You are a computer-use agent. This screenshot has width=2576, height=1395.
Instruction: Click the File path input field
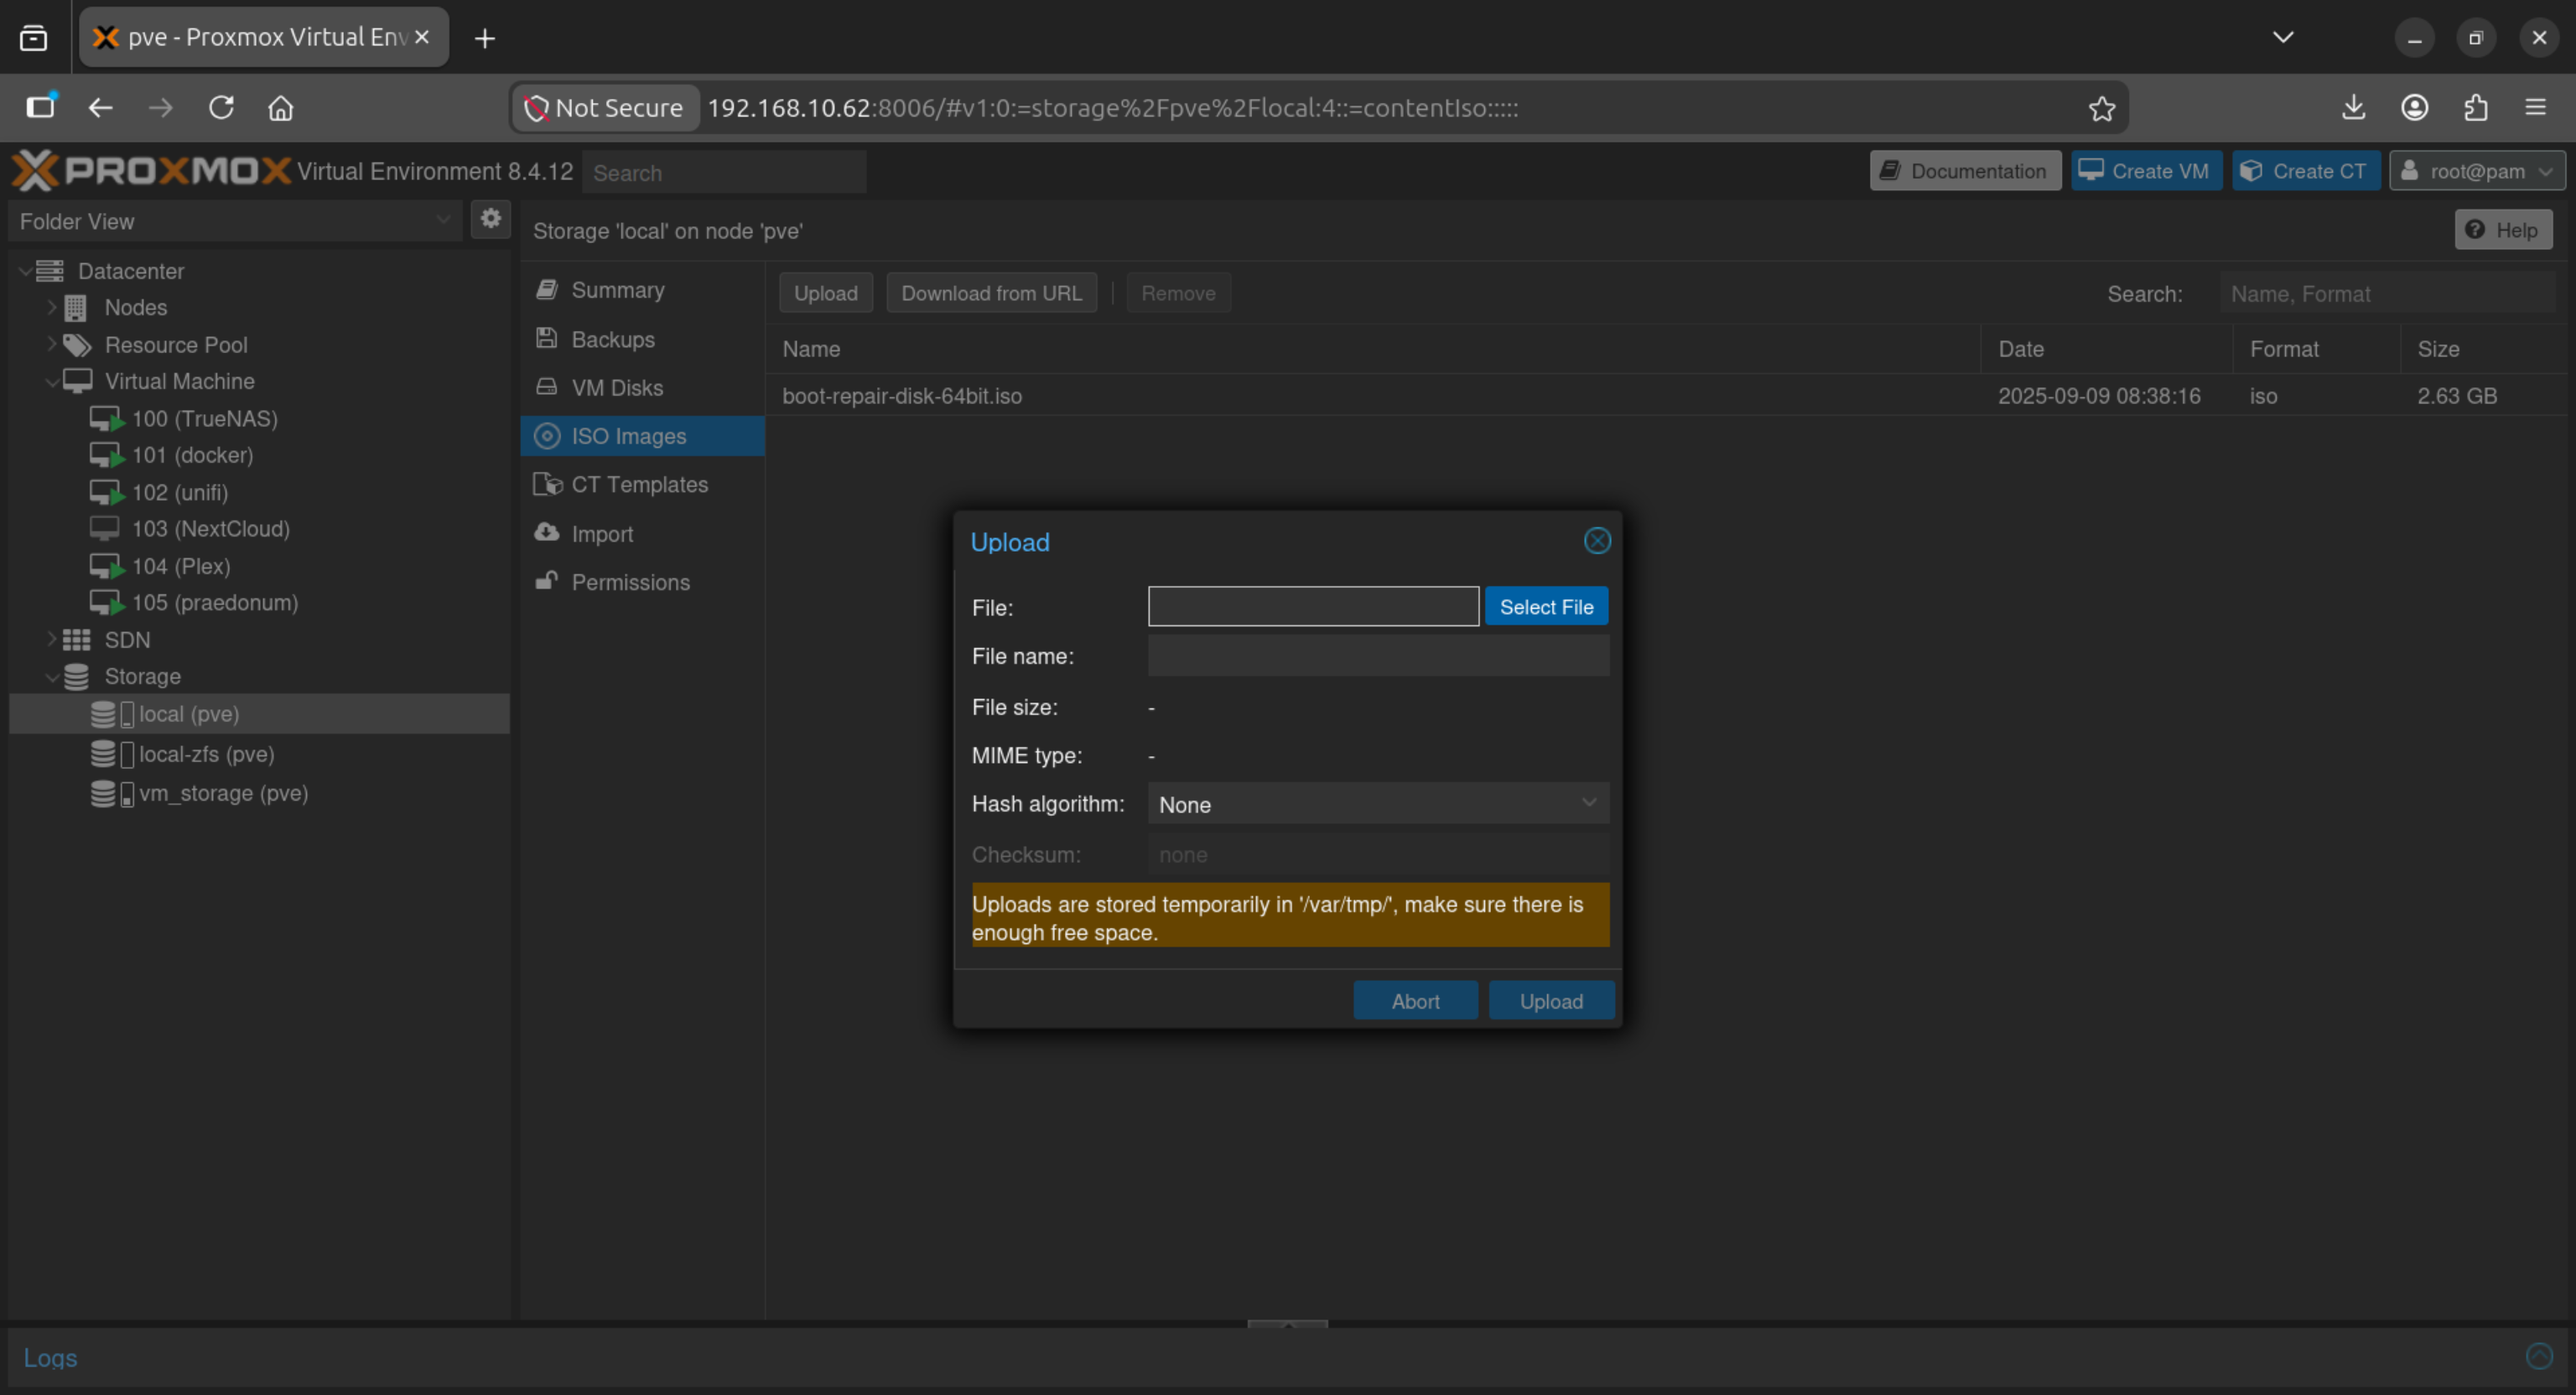coord(1313,607)
